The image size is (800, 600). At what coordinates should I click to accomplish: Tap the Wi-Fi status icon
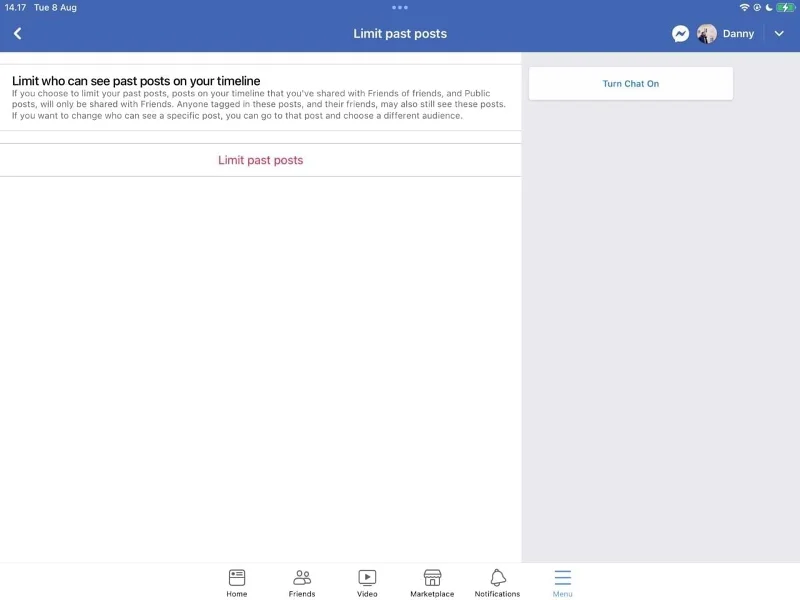(744, 7)
